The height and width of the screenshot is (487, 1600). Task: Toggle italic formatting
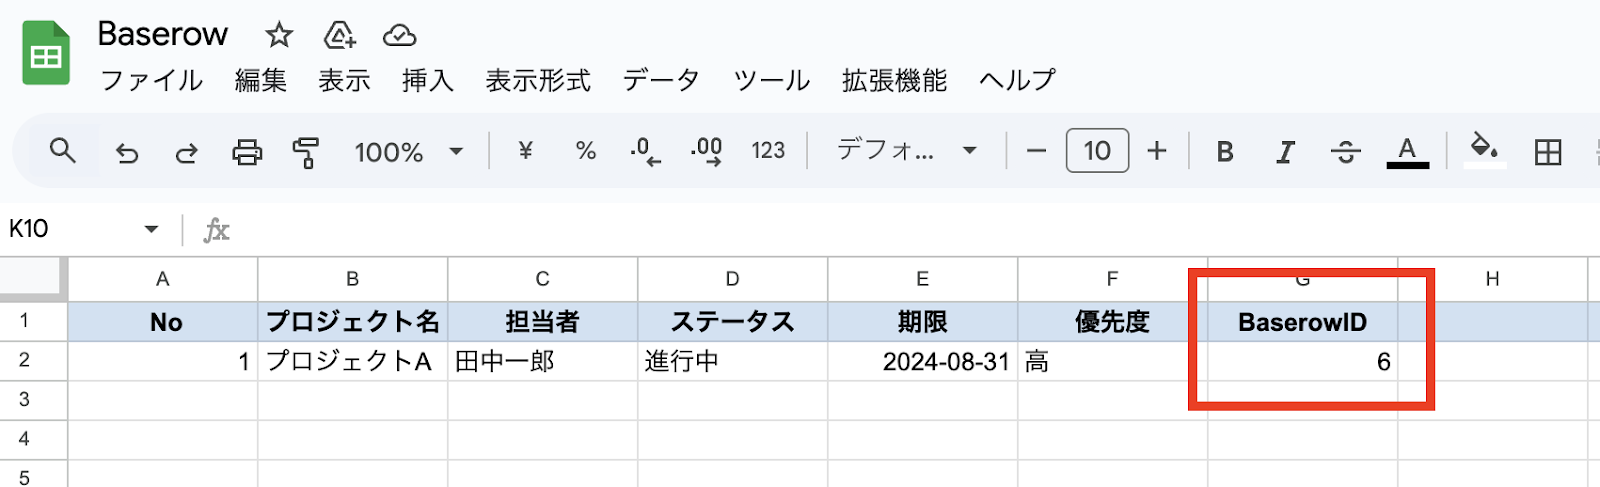(x=1285, y=152)
